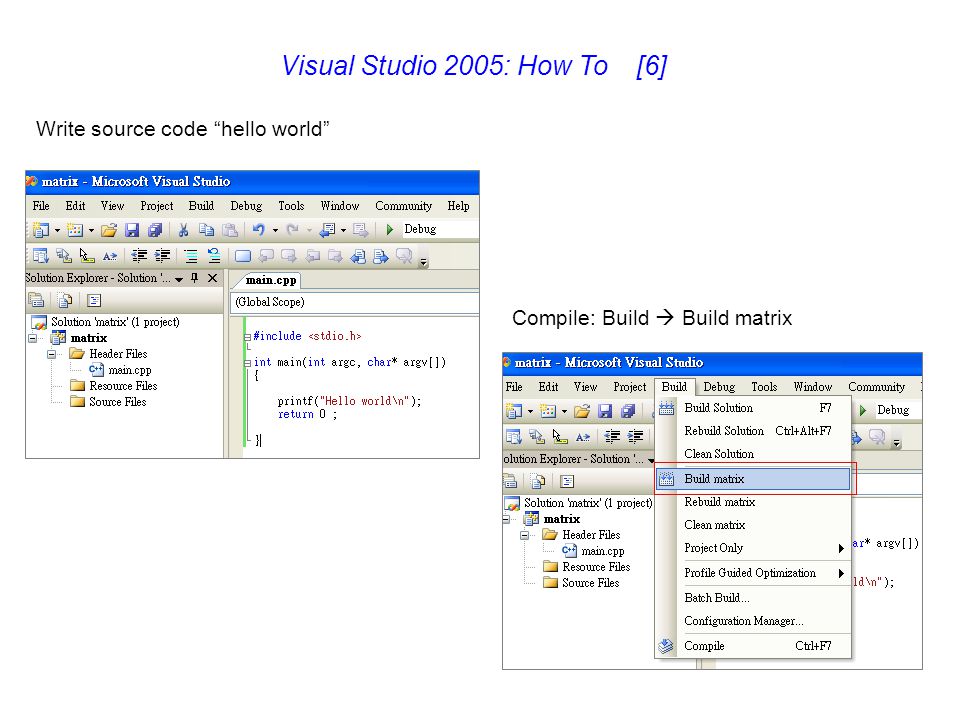Uncomment selected lines icon in code window
The image size is (960, 720).
(214, 255)
